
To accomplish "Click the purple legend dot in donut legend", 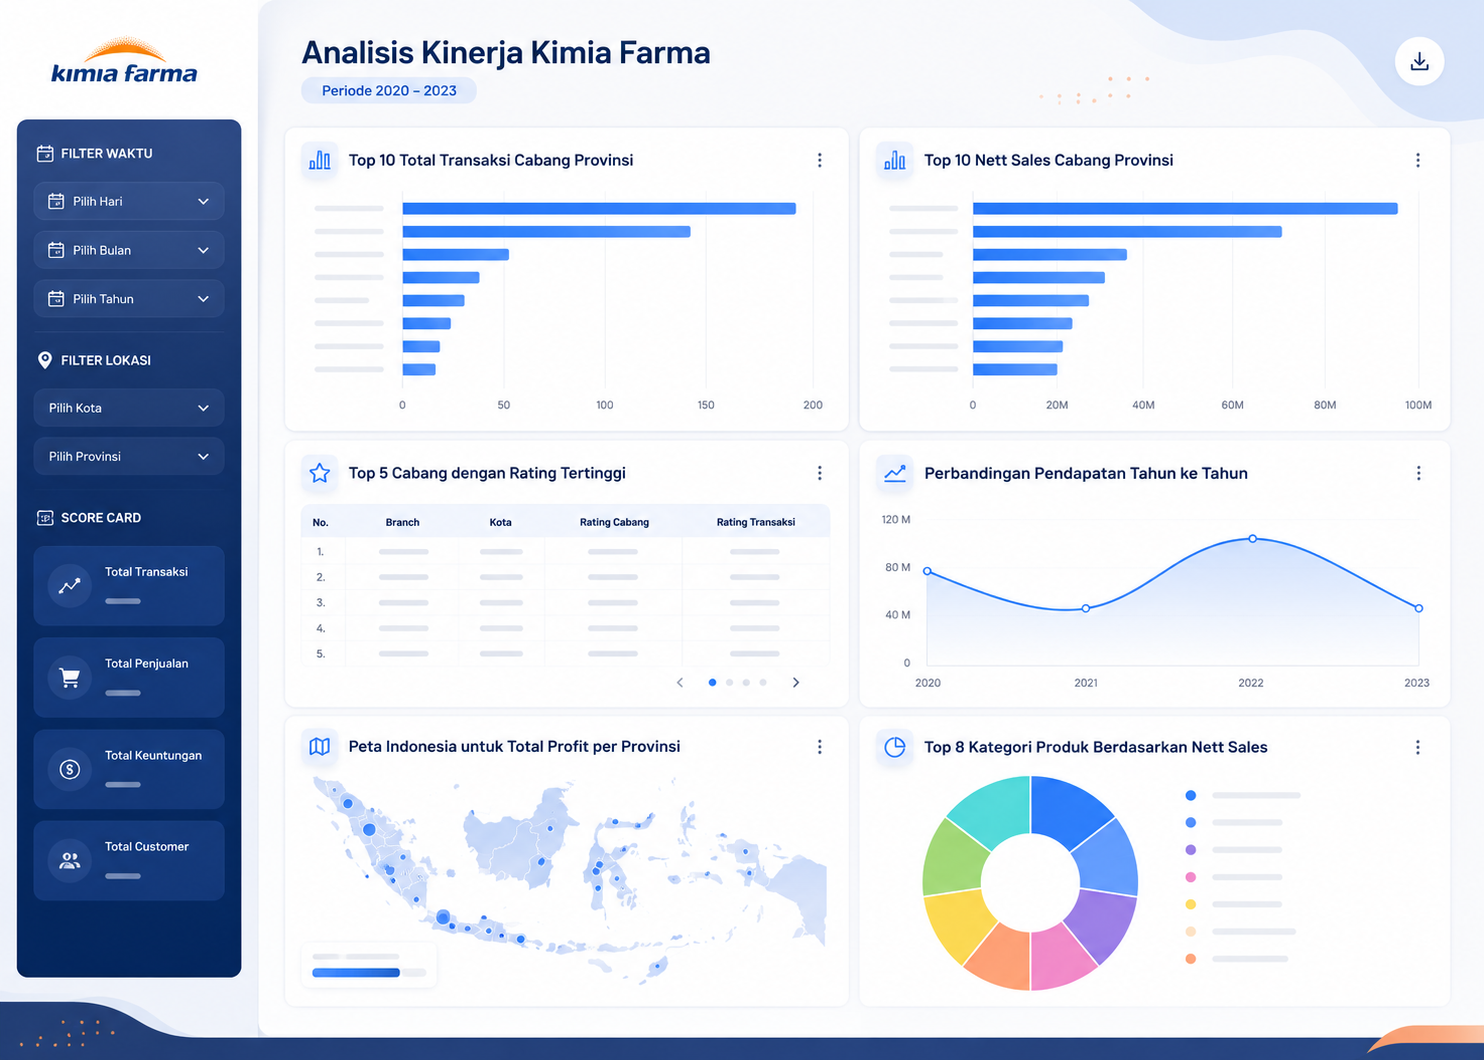I will pyautogui.click(x=1190, y=850).
